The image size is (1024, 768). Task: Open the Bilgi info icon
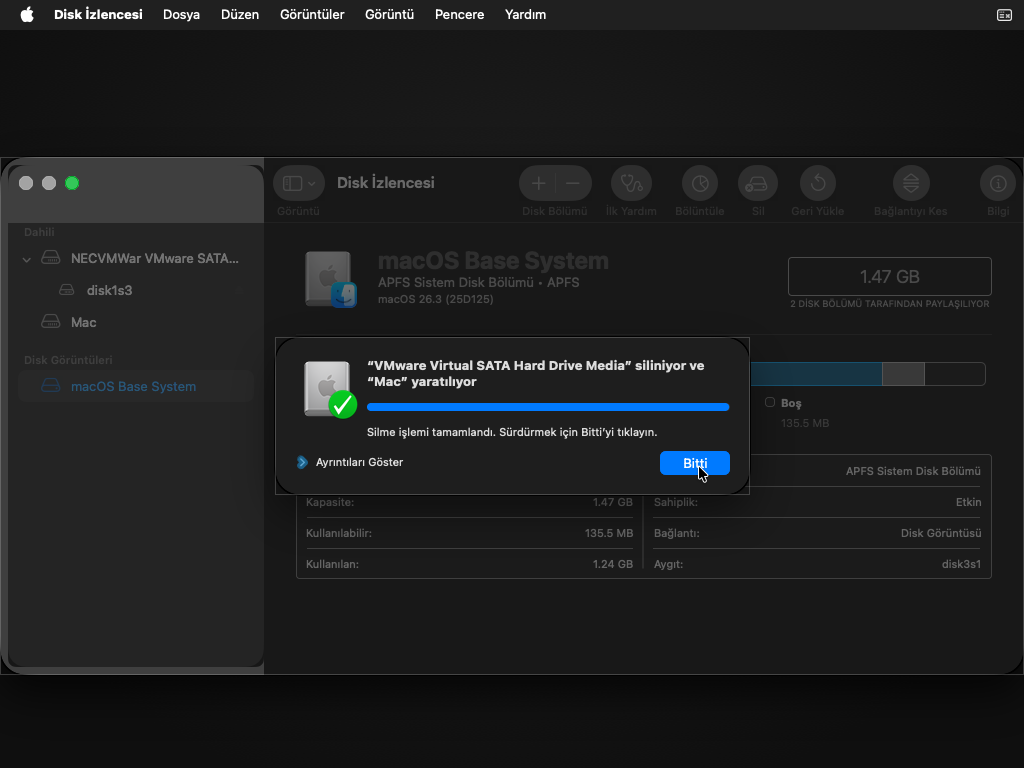998,184
